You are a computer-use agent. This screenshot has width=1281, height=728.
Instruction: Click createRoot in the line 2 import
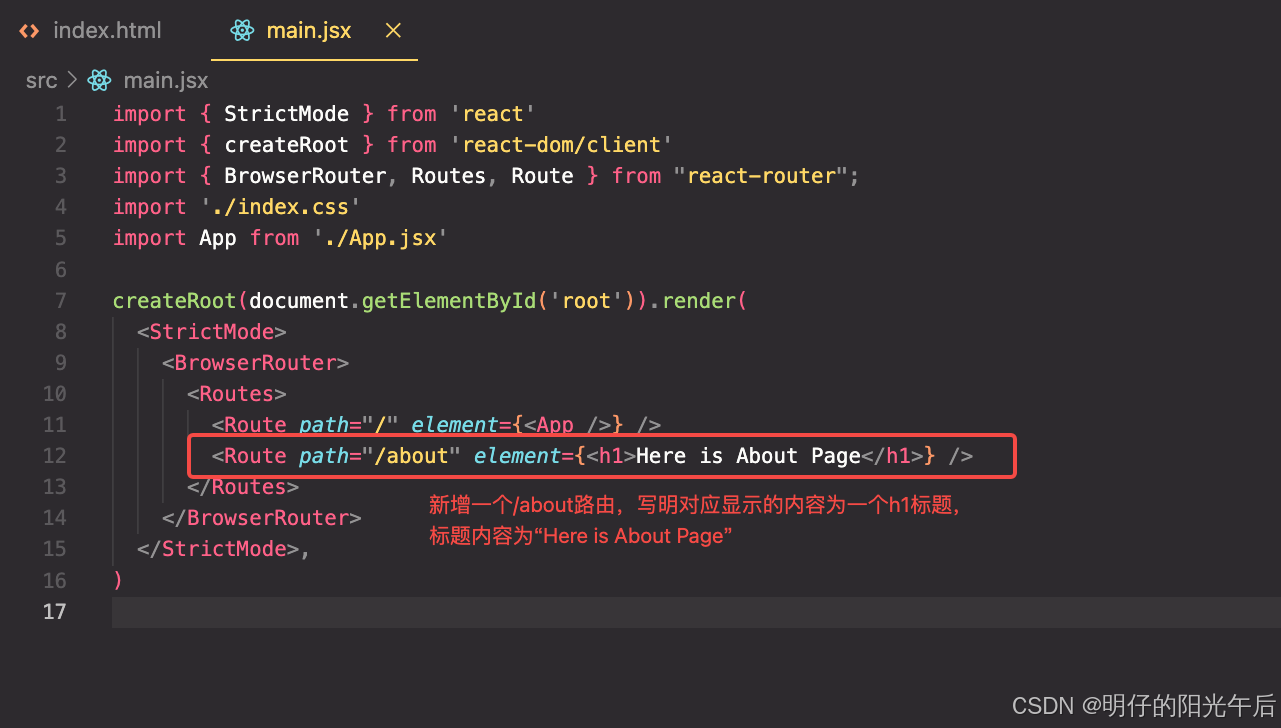click(286, 145)
